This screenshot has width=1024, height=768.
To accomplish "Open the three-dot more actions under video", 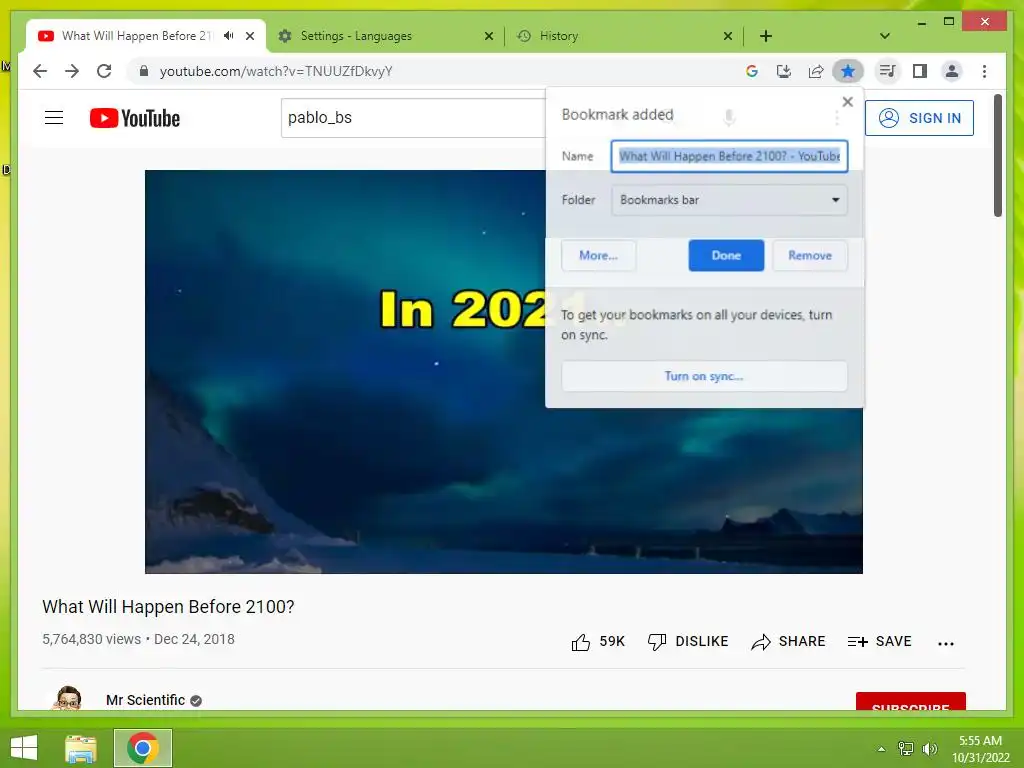I will [x=946, y=643].
